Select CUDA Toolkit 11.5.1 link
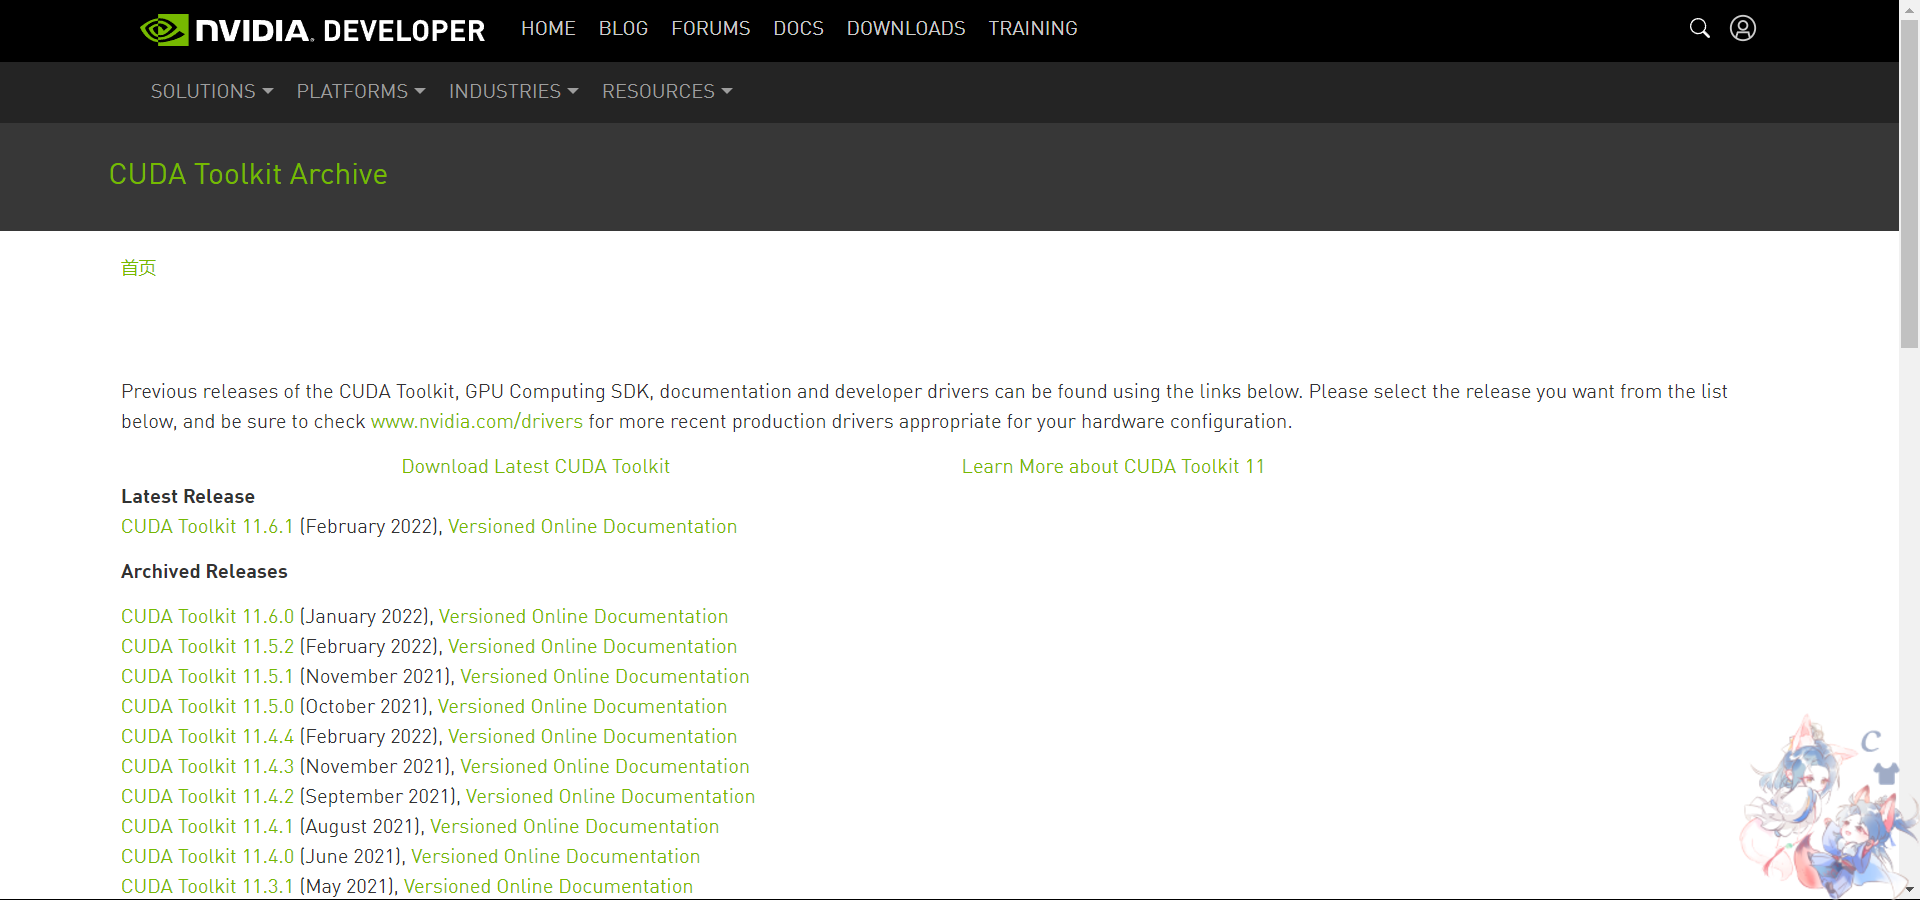This screenshot has height=900, width=1920. (x=208, y=676)
